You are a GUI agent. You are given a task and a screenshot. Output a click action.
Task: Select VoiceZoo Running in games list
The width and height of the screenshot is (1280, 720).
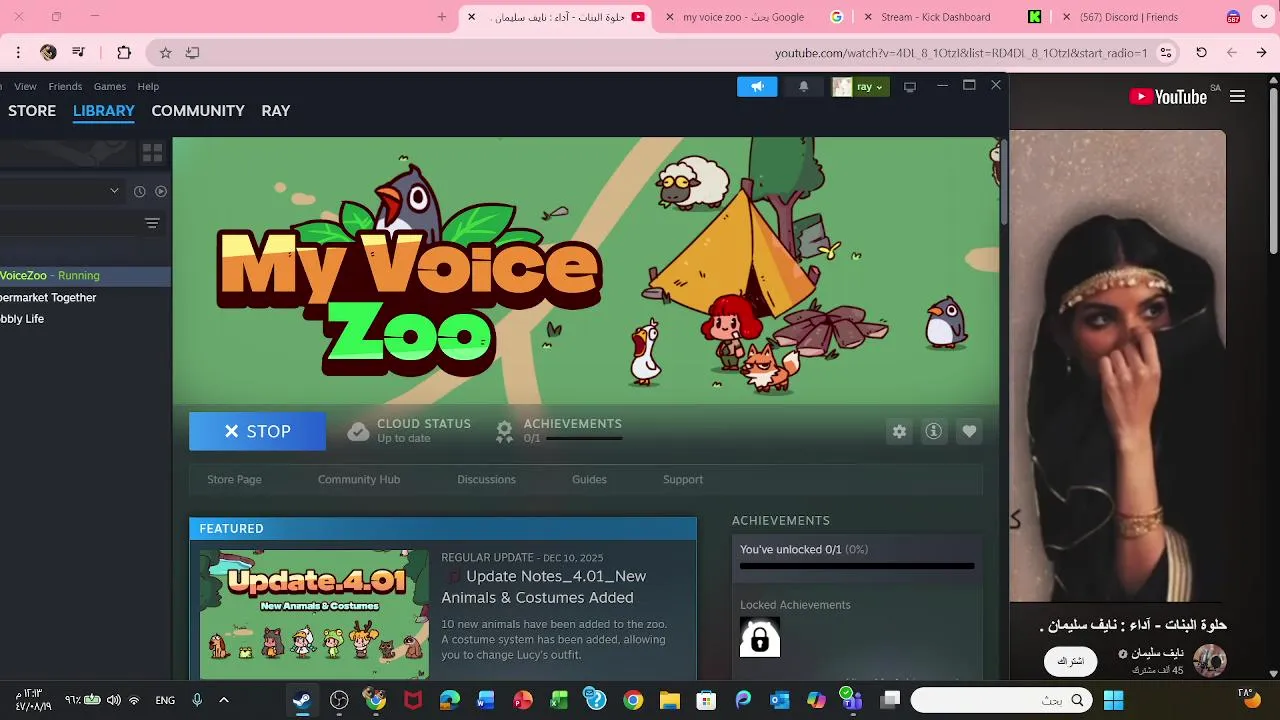click(x=85, y=275)
